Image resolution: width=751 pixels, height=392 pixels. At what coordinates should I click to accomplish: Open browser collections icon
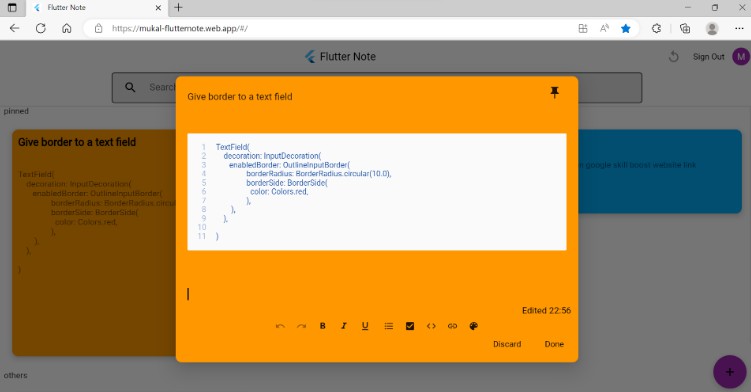[685, 28]
